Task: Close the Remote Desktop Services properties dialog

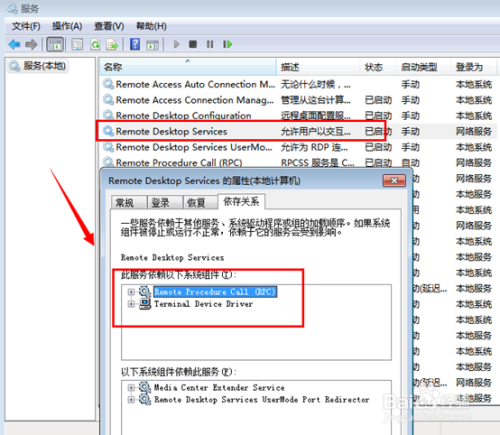Action: [x=394, y=181]
